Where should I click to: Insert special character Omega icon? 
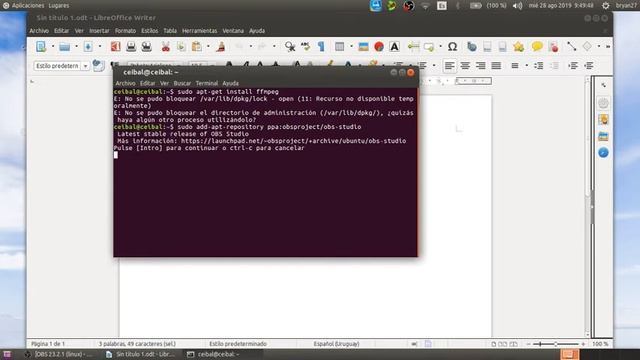pyautogui.click(x=452, y=47)
